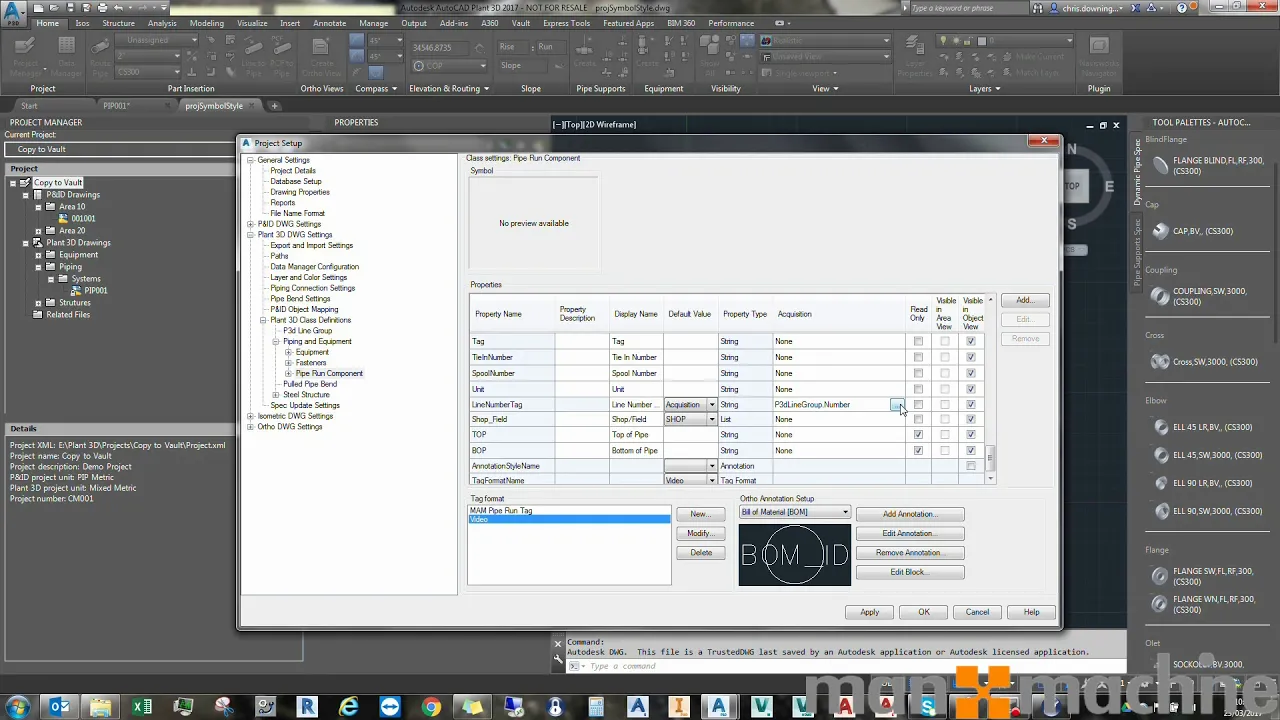Open Excel from the taskbar
This screenshot has width=1280, height=720.
pyautogui.click(x=142, y=707)
